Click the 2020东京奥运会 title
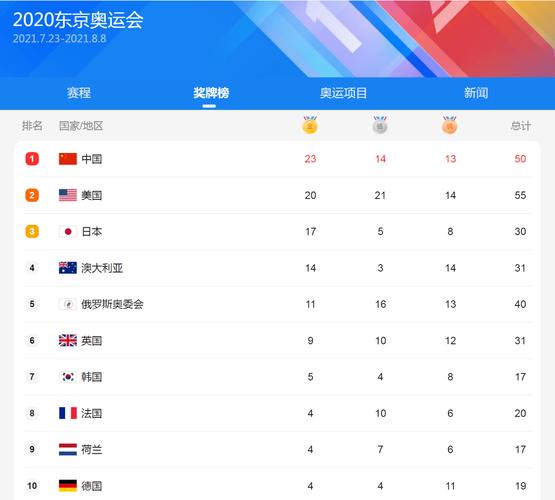This screenshot has width=555, height=500. coord(78,20)
